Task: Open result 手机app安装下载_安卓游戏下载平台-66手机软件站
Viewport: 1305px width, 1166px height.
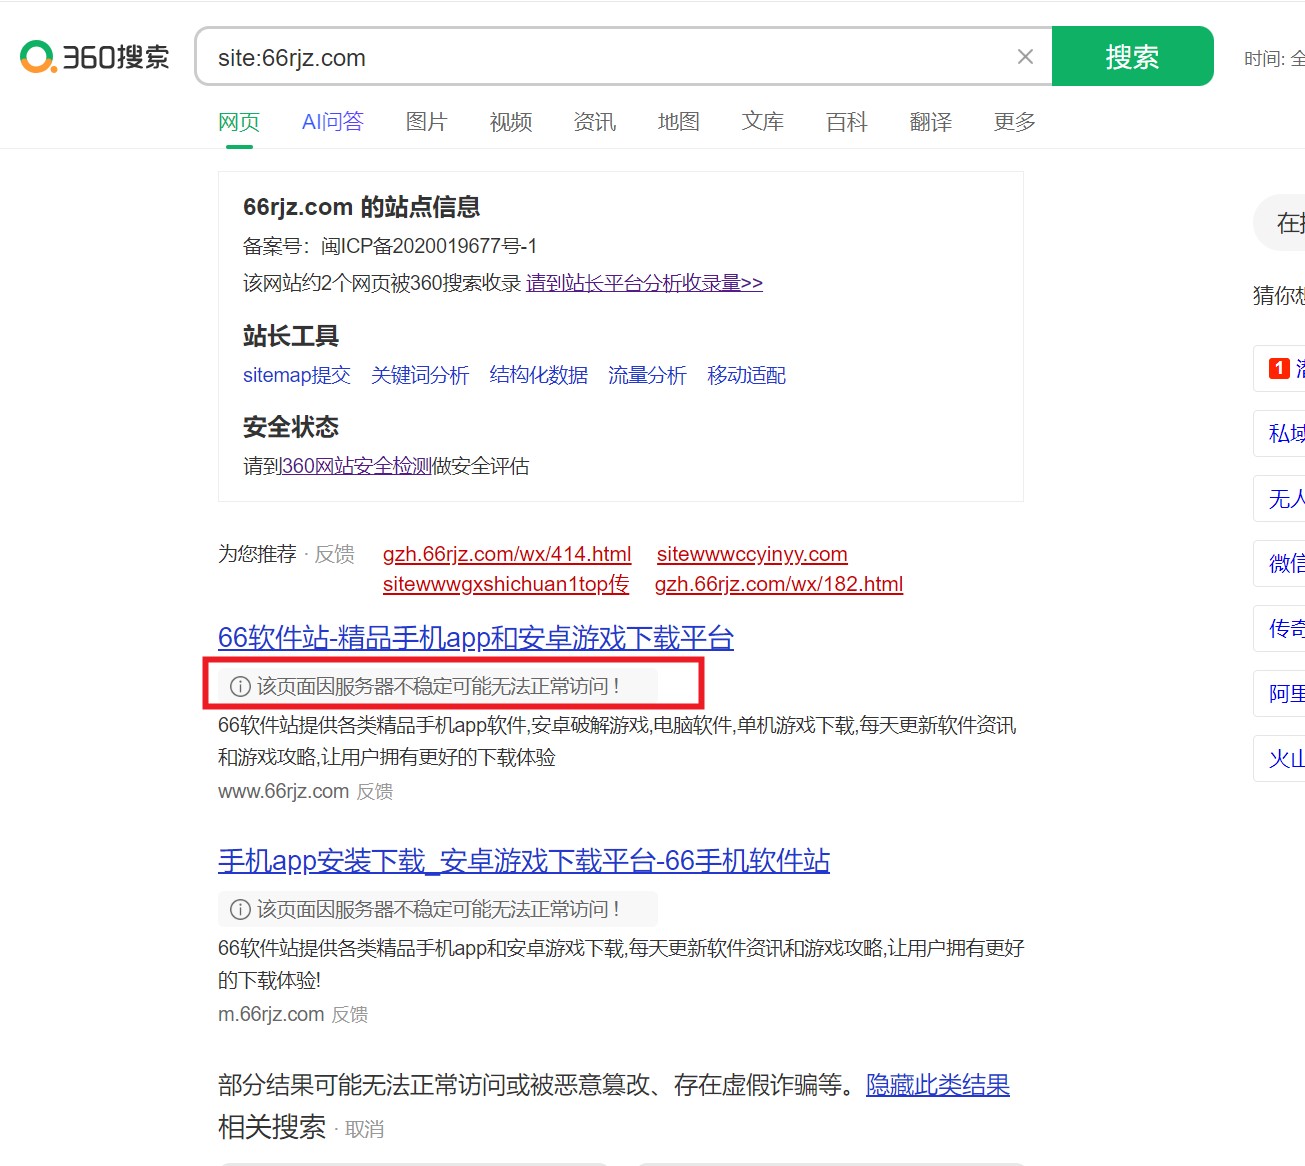Action: (x=524, y=861)
